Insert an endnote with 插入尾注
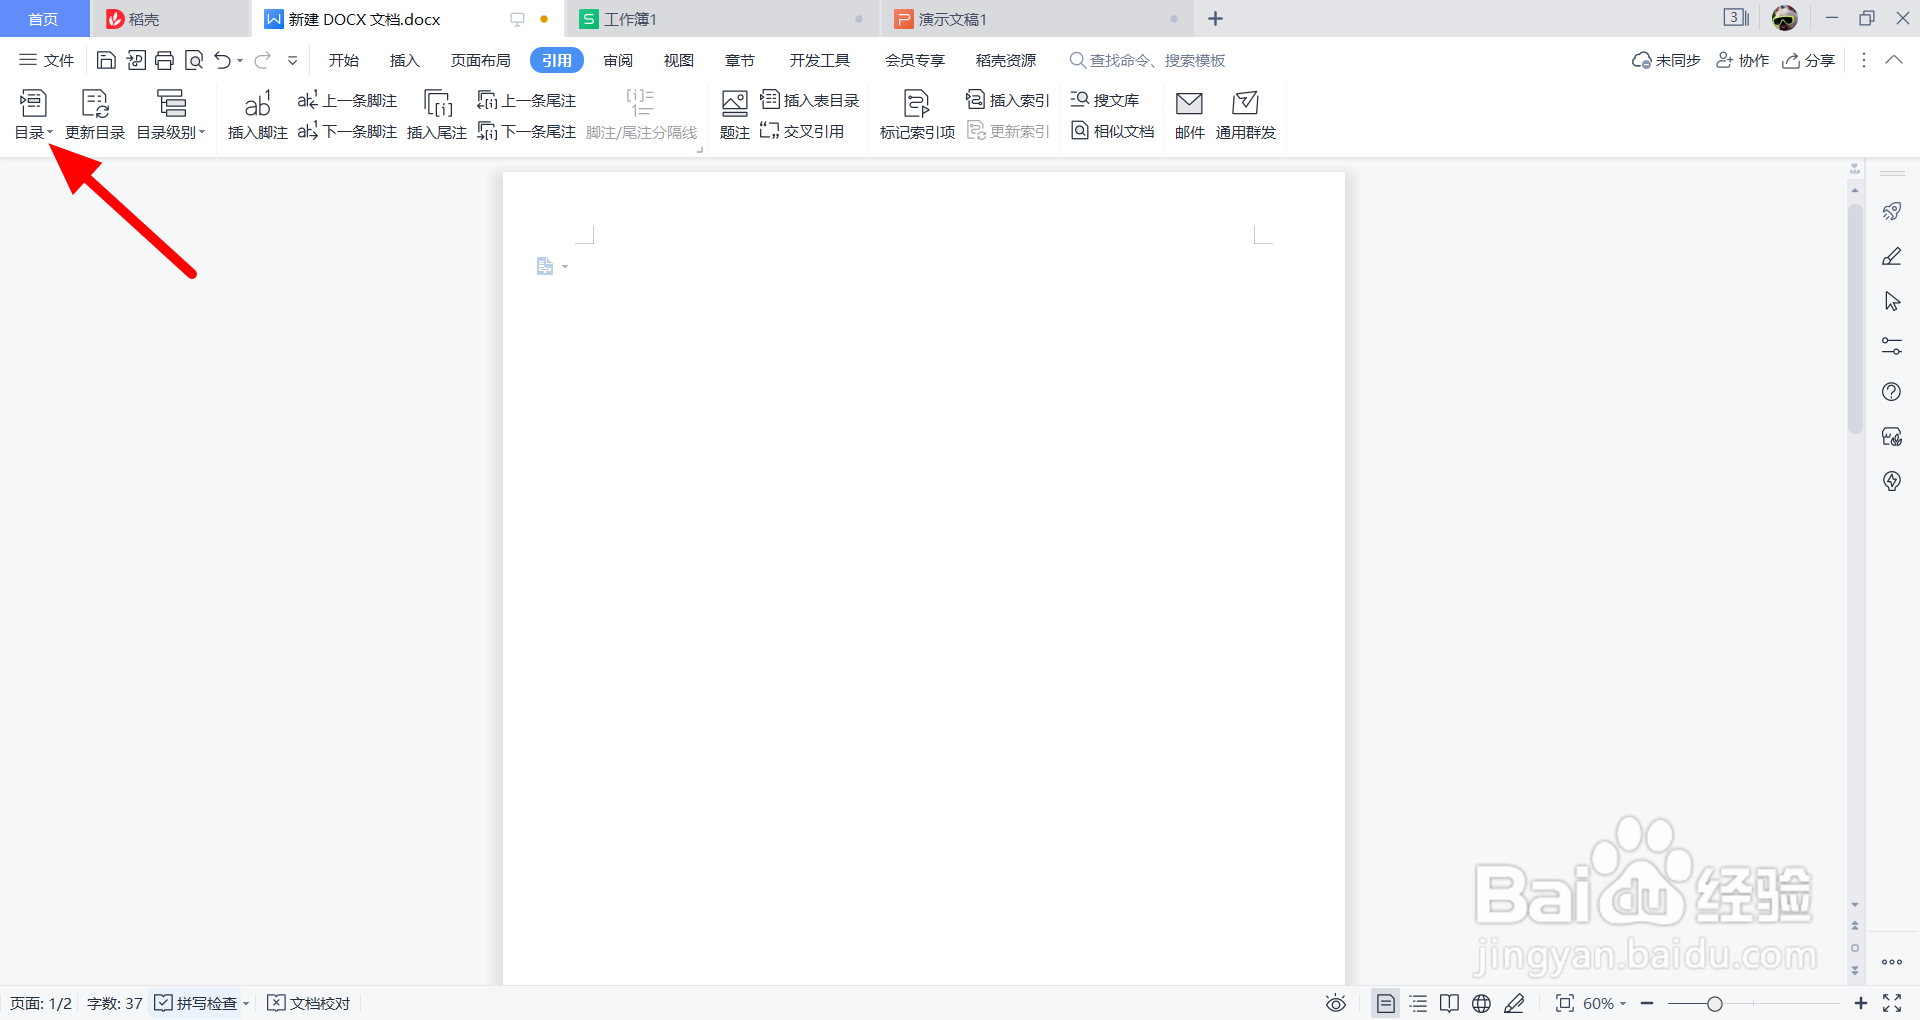1920x1020 pixels. pyautogui.click(x=437, y=115)
